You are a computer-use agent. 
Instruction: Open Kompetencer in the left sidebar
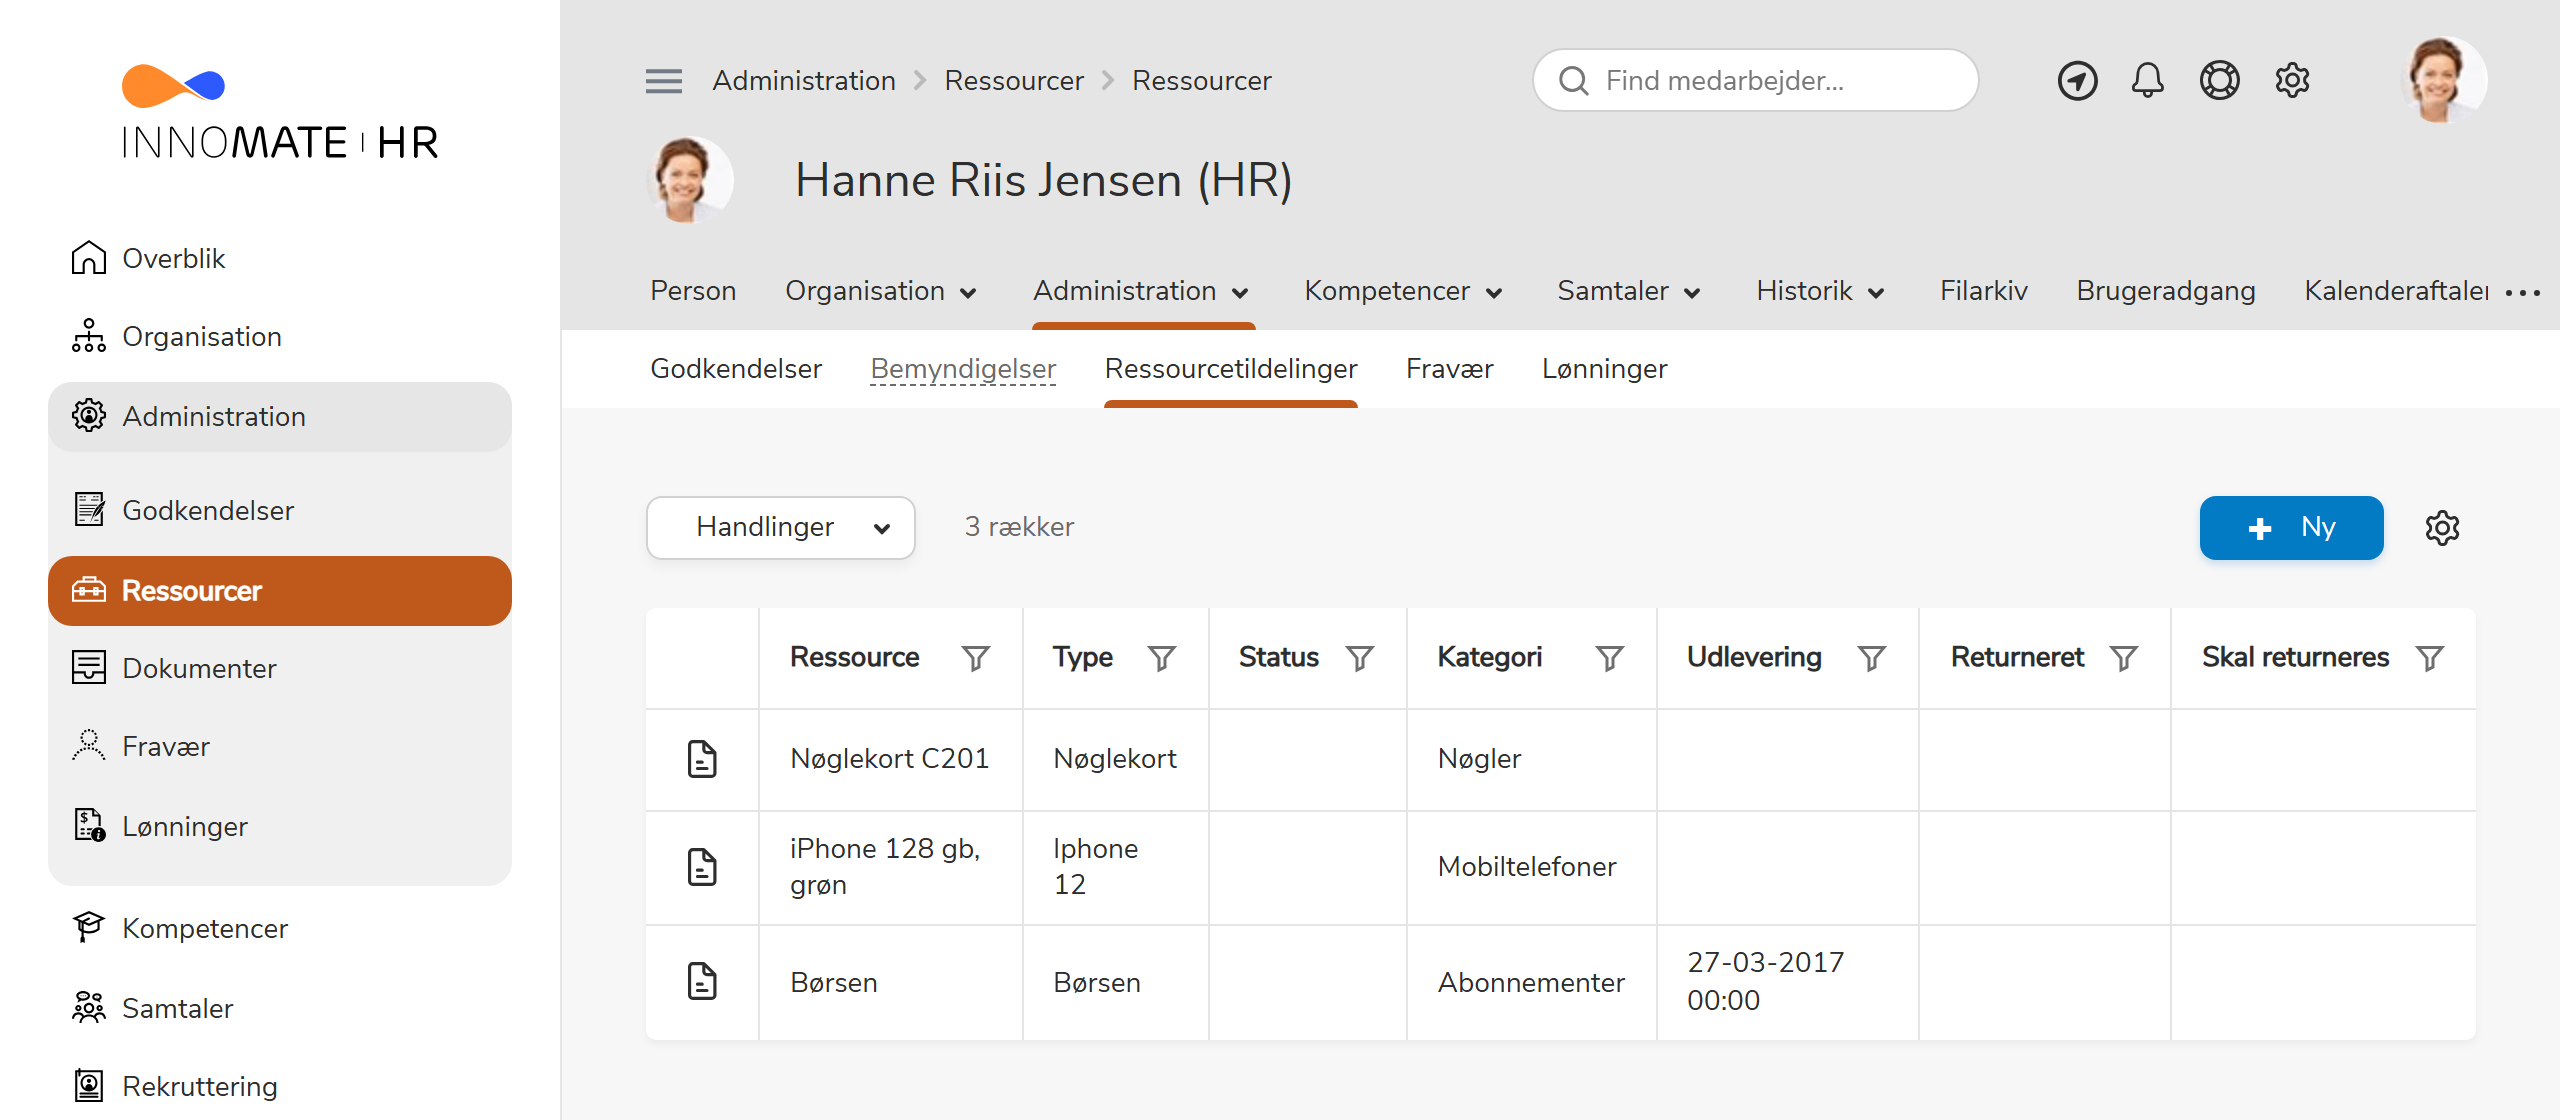pos(280,928)
